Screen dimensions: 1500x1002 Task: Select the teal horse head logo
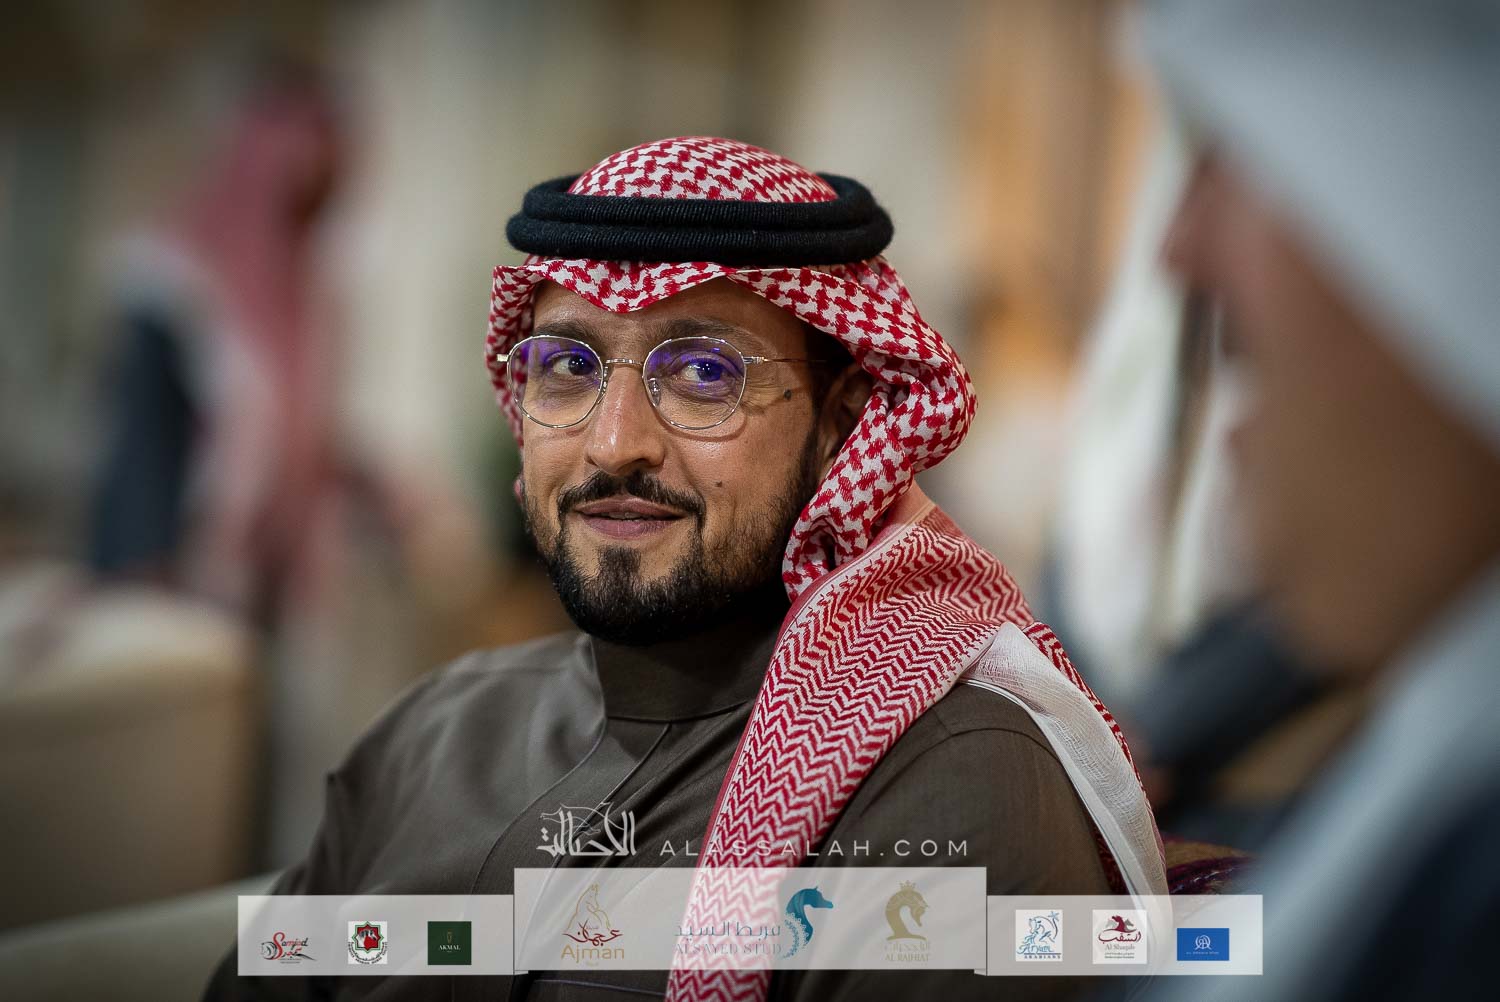(x=808, y=921)
